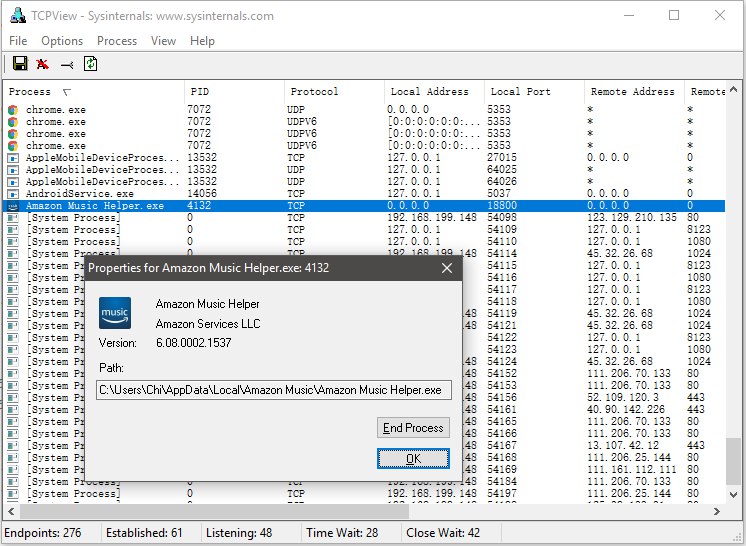Click the red X close-connection toolbar icon

point(42,64)
